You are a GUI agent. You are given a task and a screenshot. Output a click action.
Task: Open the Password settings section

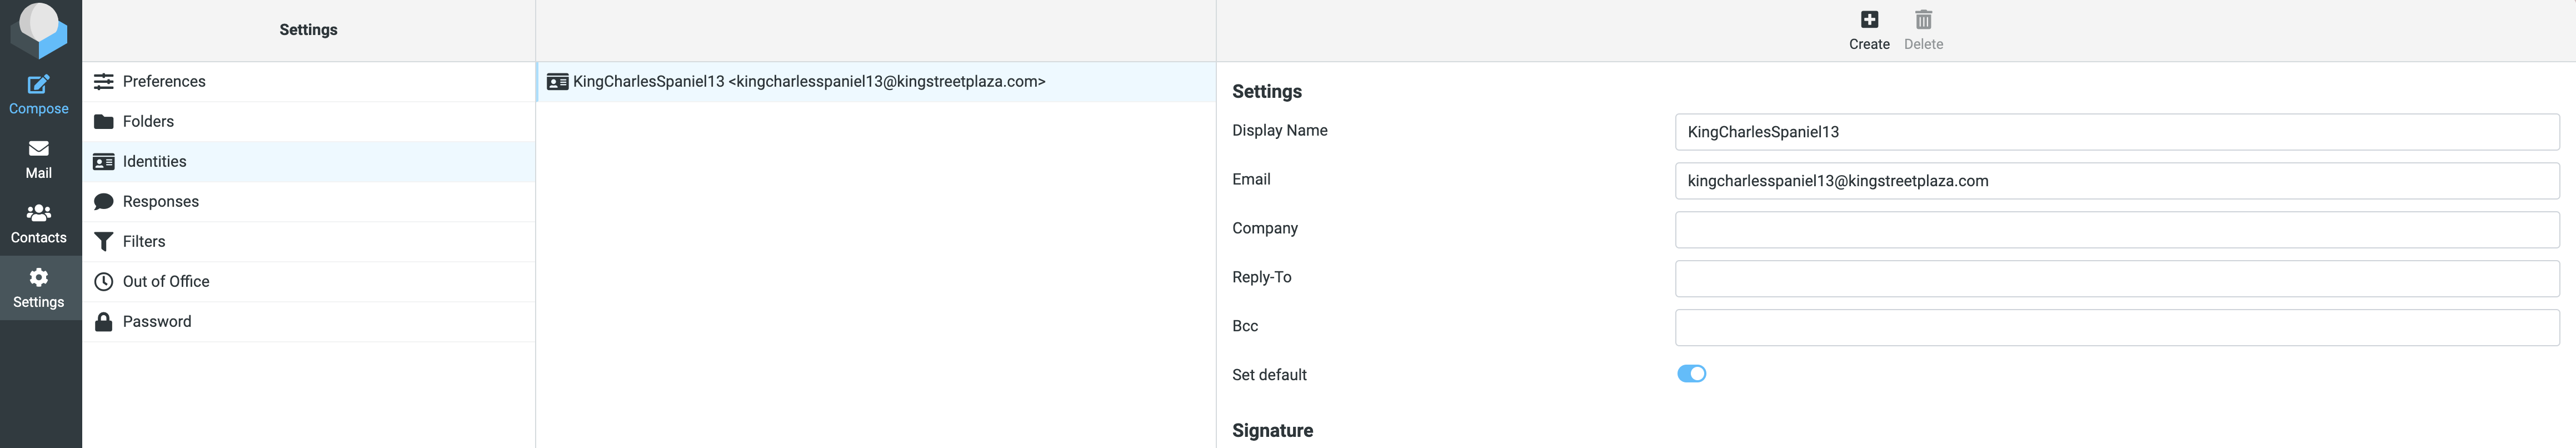(x=157, y=322)
